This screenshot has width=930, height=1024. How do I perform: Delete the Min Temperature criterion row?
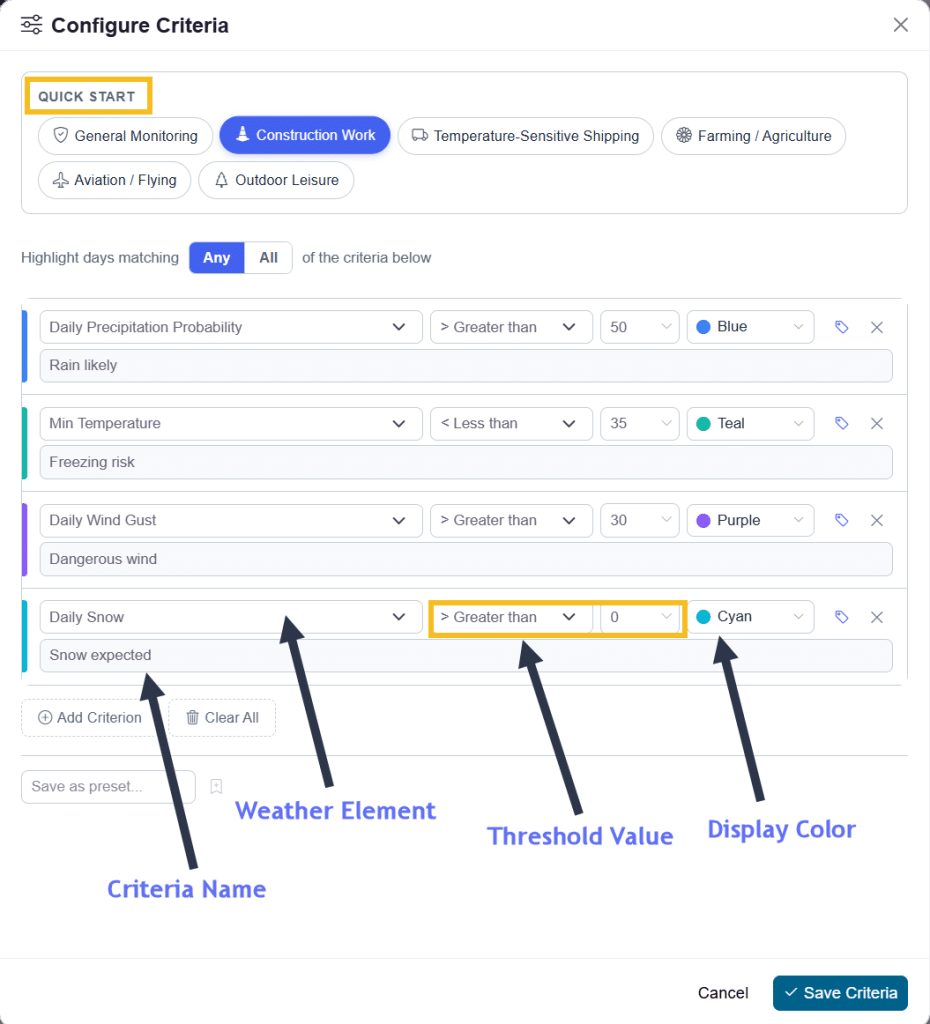point(877,424)
